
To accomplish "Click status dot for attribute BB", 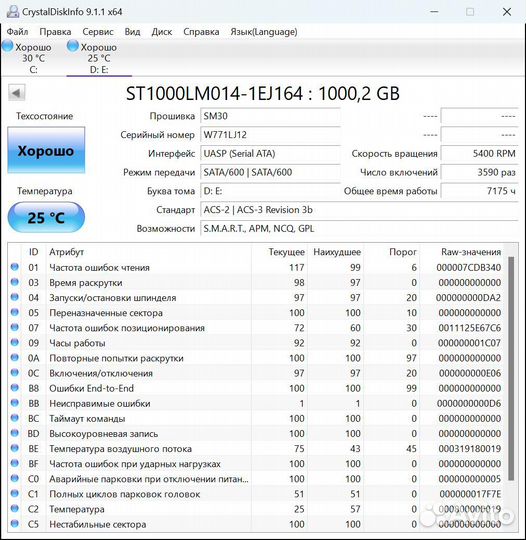I will (14, 403).
